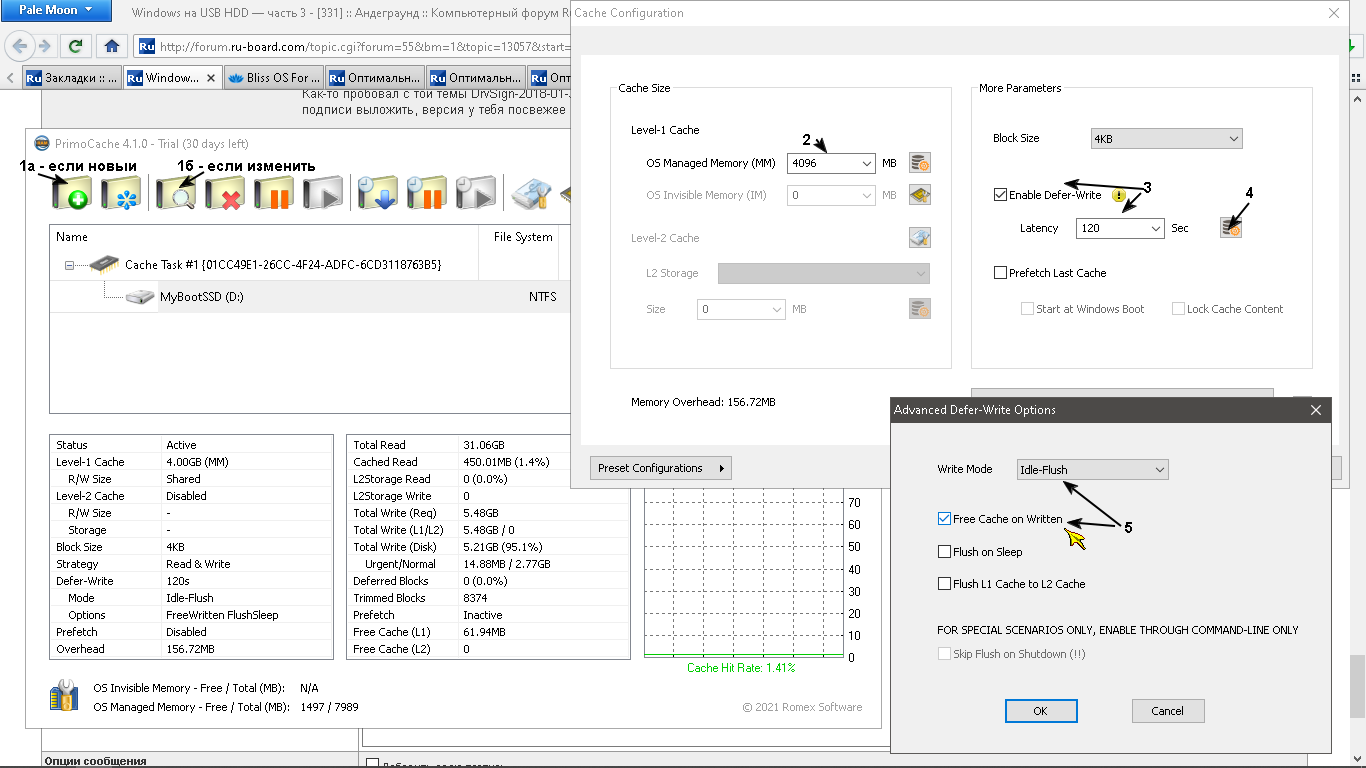Click the clock drive icon with orange pause bars
Screen dimensions: 1366x768
click(426, 192)
